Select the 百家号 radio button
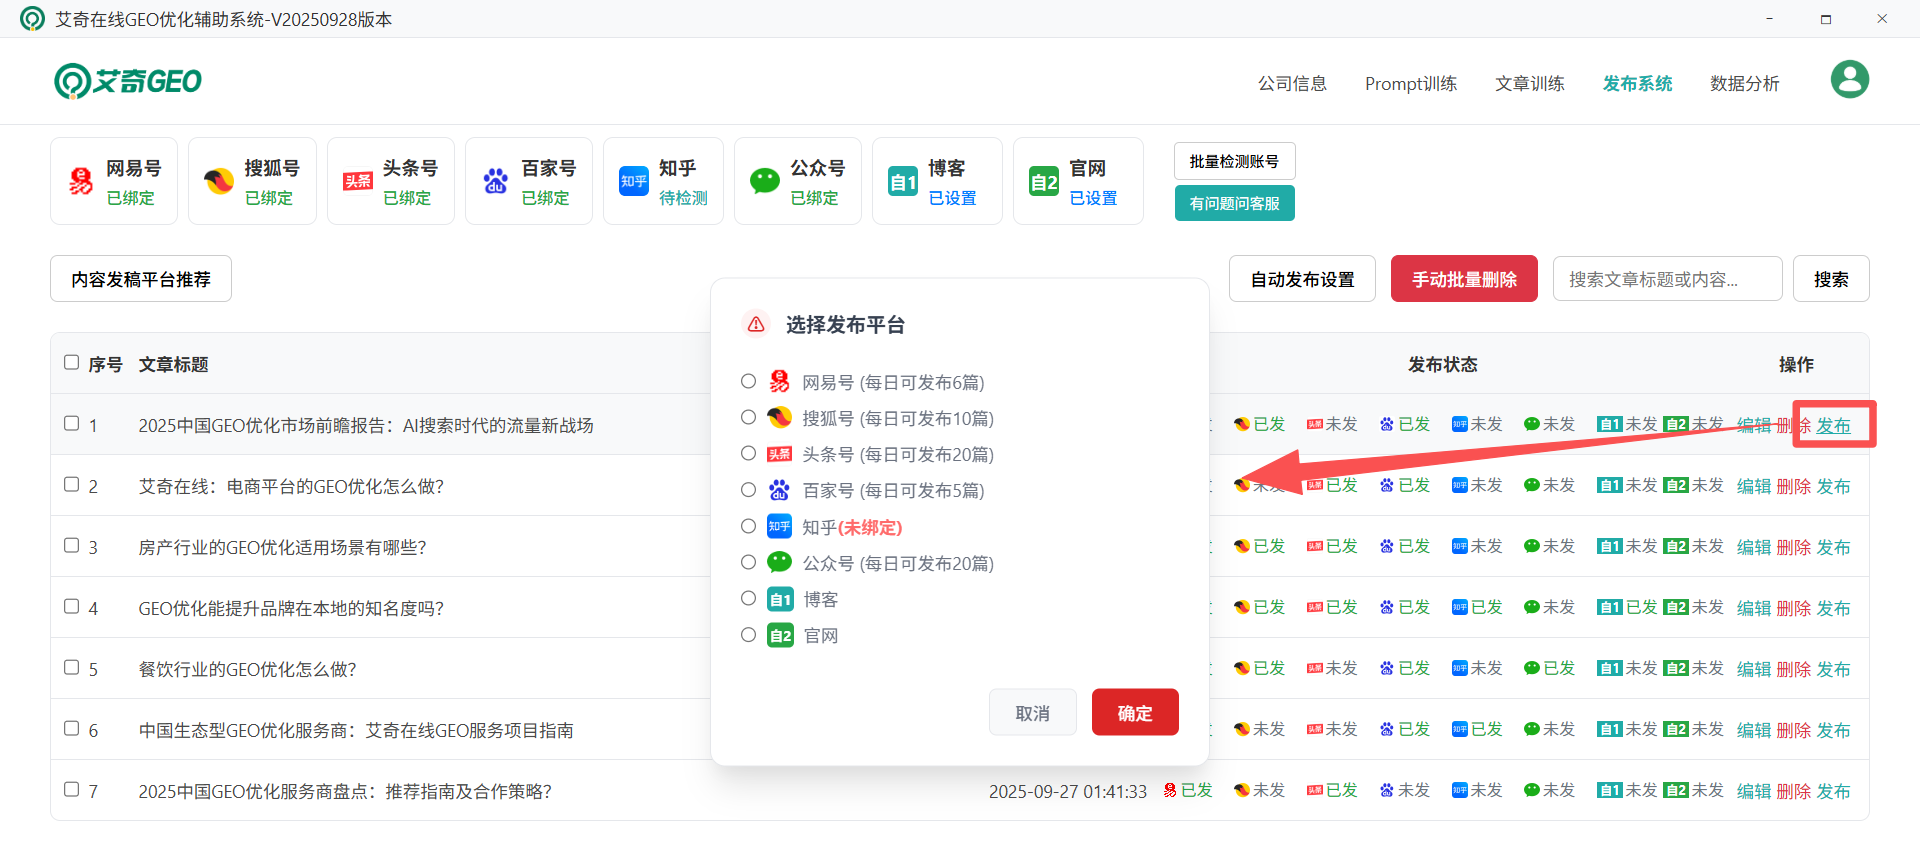The image size is (1920, 865). (x=748, y=489)
